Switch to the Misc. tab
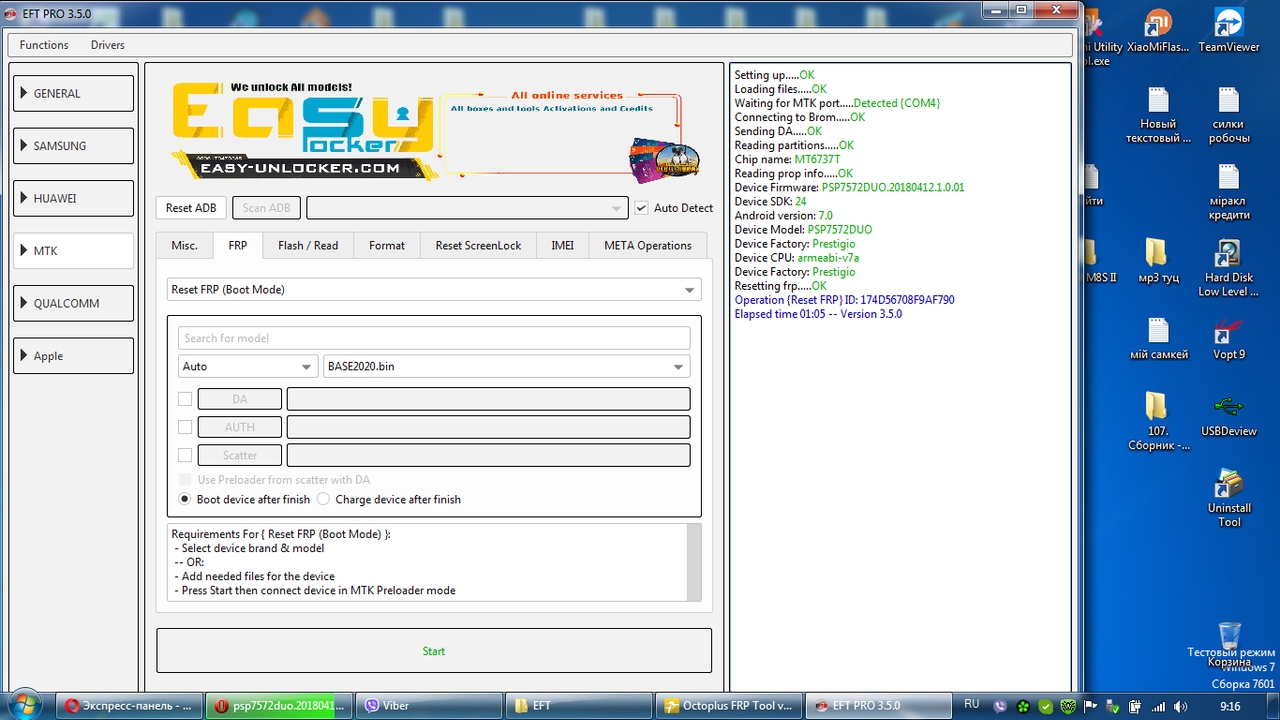This screenshot has height=720, width=1280. point(184,245)
